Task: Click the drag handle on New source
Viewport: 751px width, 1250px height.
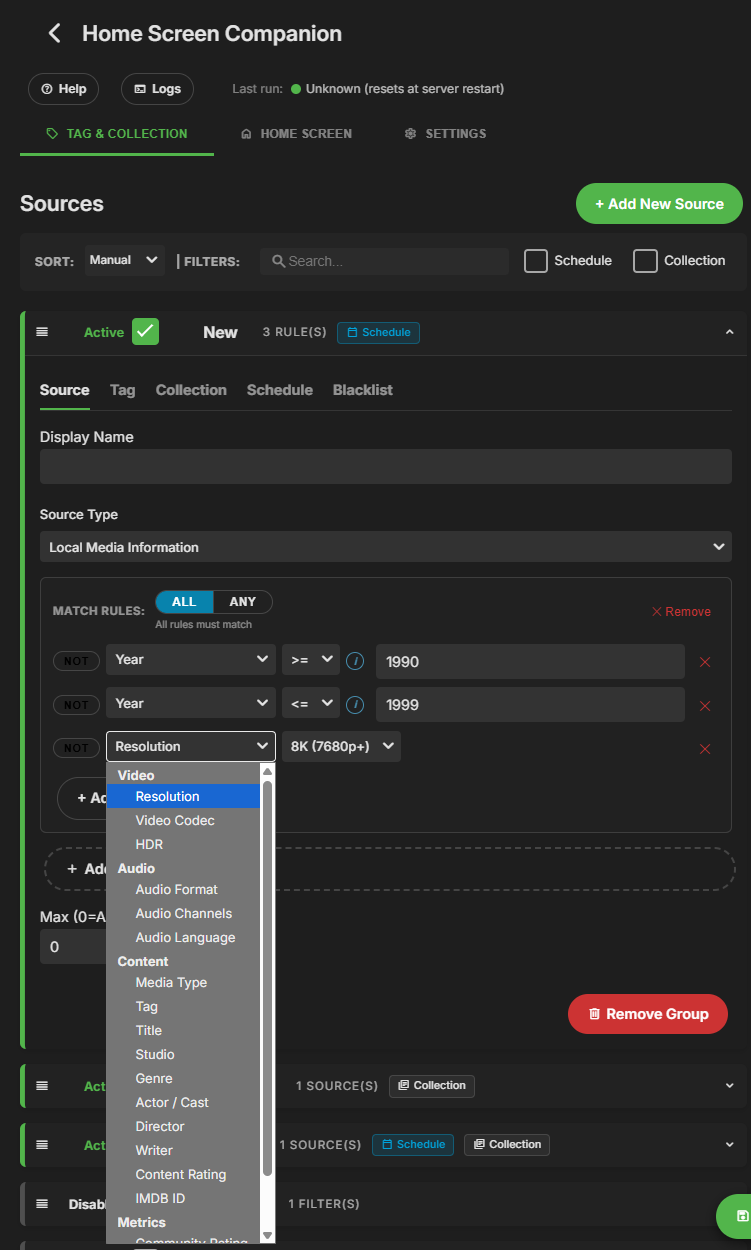Action: (x=42, y=332)
